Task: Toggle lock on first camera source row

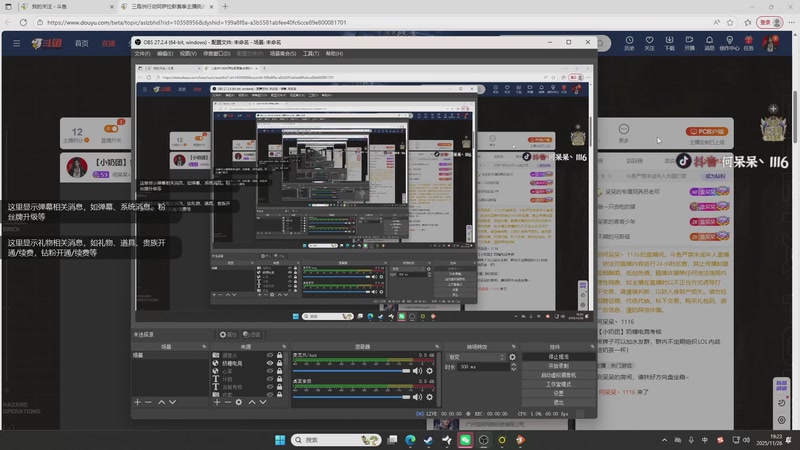Action: pos(279,355)
